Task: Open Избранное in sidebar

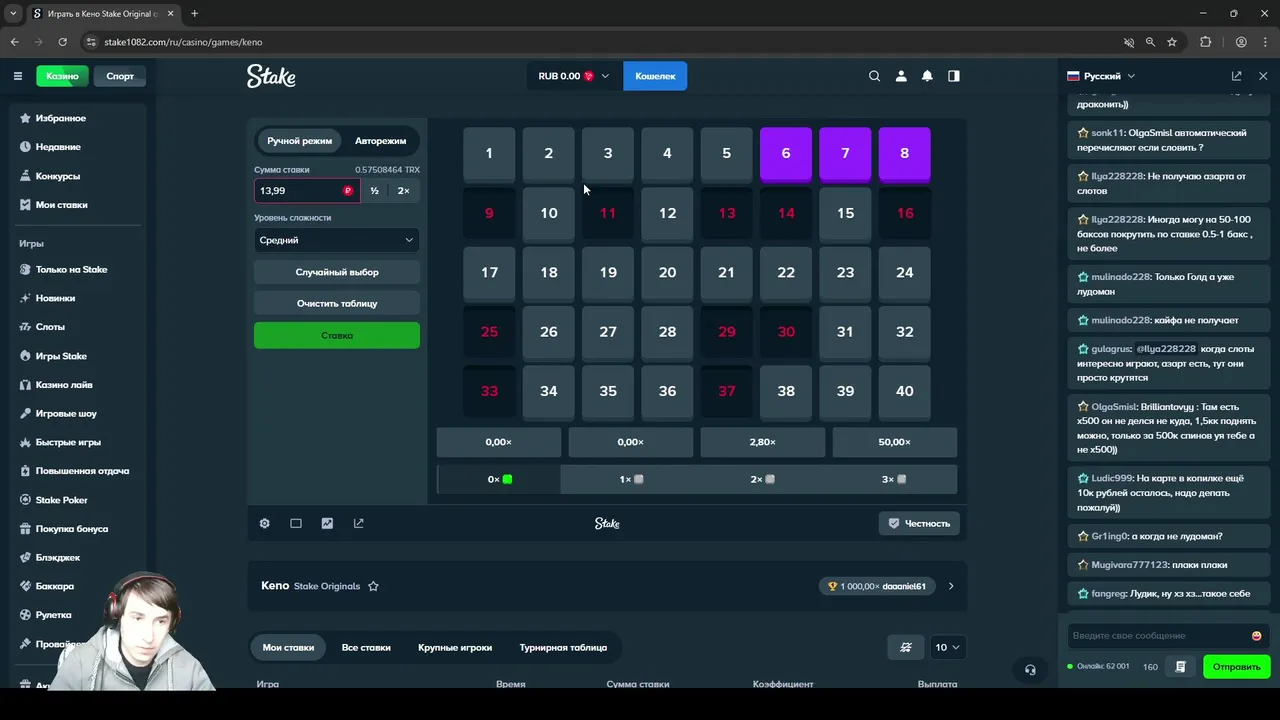Action: tap(60, 118)
